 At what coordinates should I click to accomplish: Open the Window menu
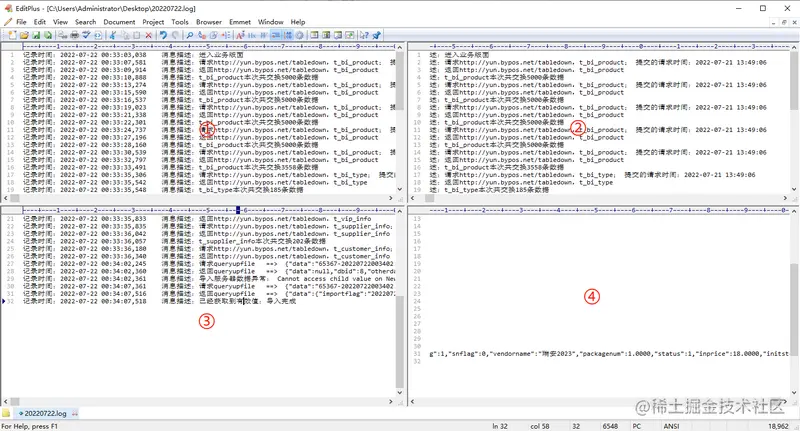click(x=270, y=22)
